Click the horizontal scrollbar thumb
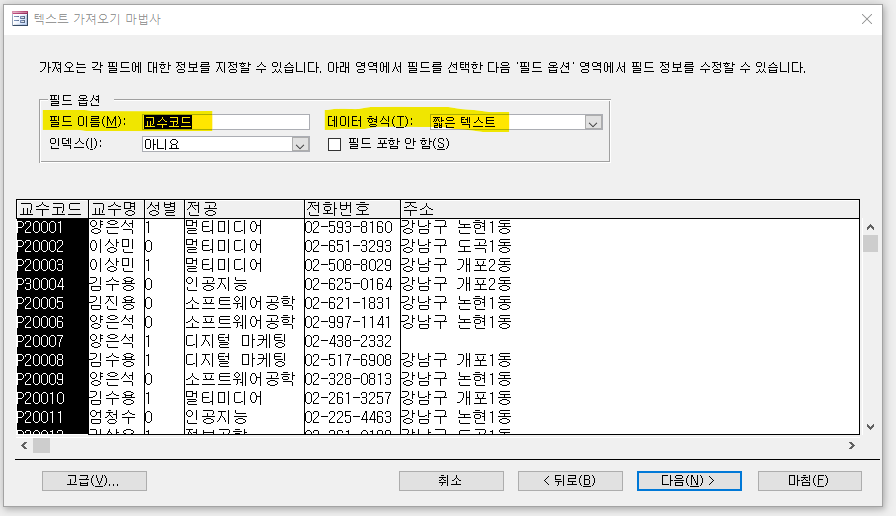Viewport: 896px width, 516px height. point(41,445)
